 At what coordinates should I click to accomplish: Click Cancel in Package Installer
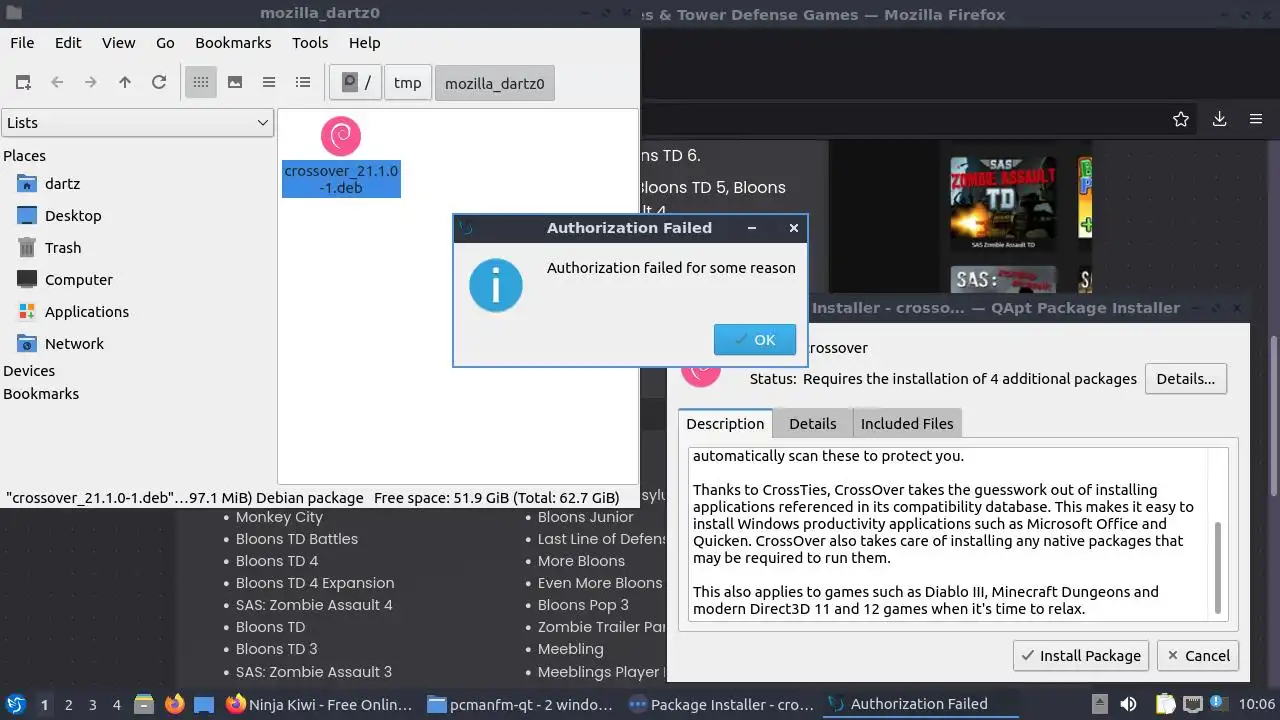pyautogui.click(x=1198, y=655)
